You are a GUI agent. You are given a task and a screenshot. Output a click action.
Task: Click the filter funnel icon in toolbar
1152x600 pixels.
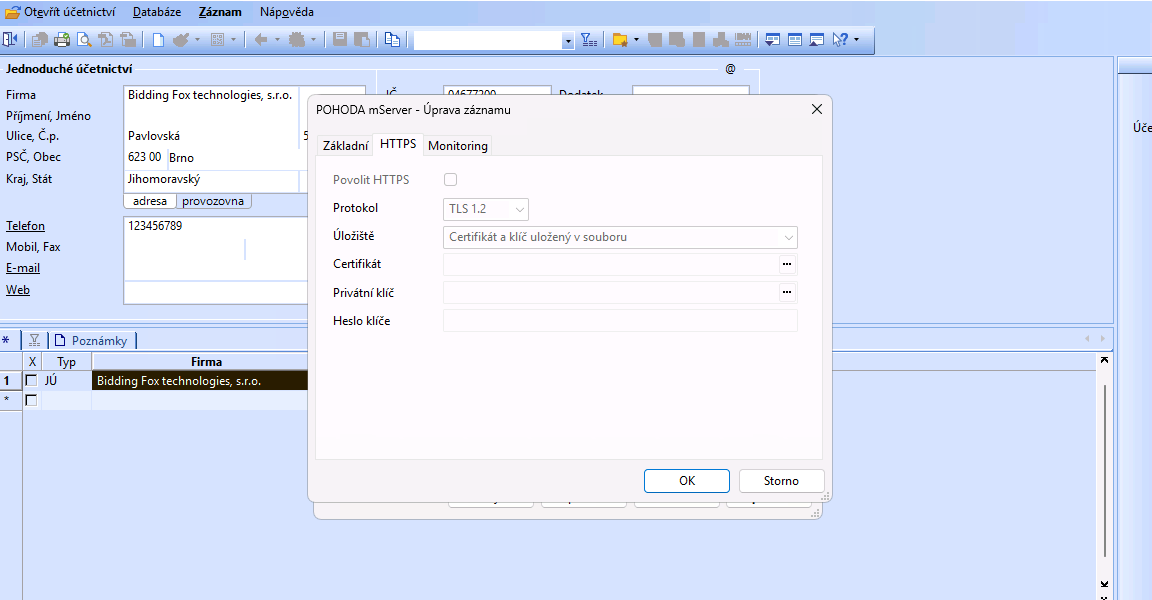(589, 40)
